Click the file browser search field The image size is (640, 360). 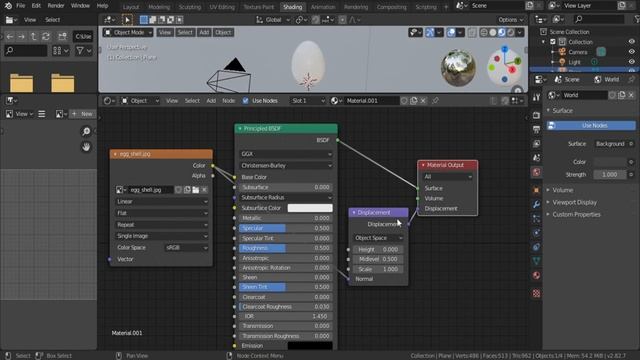(x=26, y=51)
